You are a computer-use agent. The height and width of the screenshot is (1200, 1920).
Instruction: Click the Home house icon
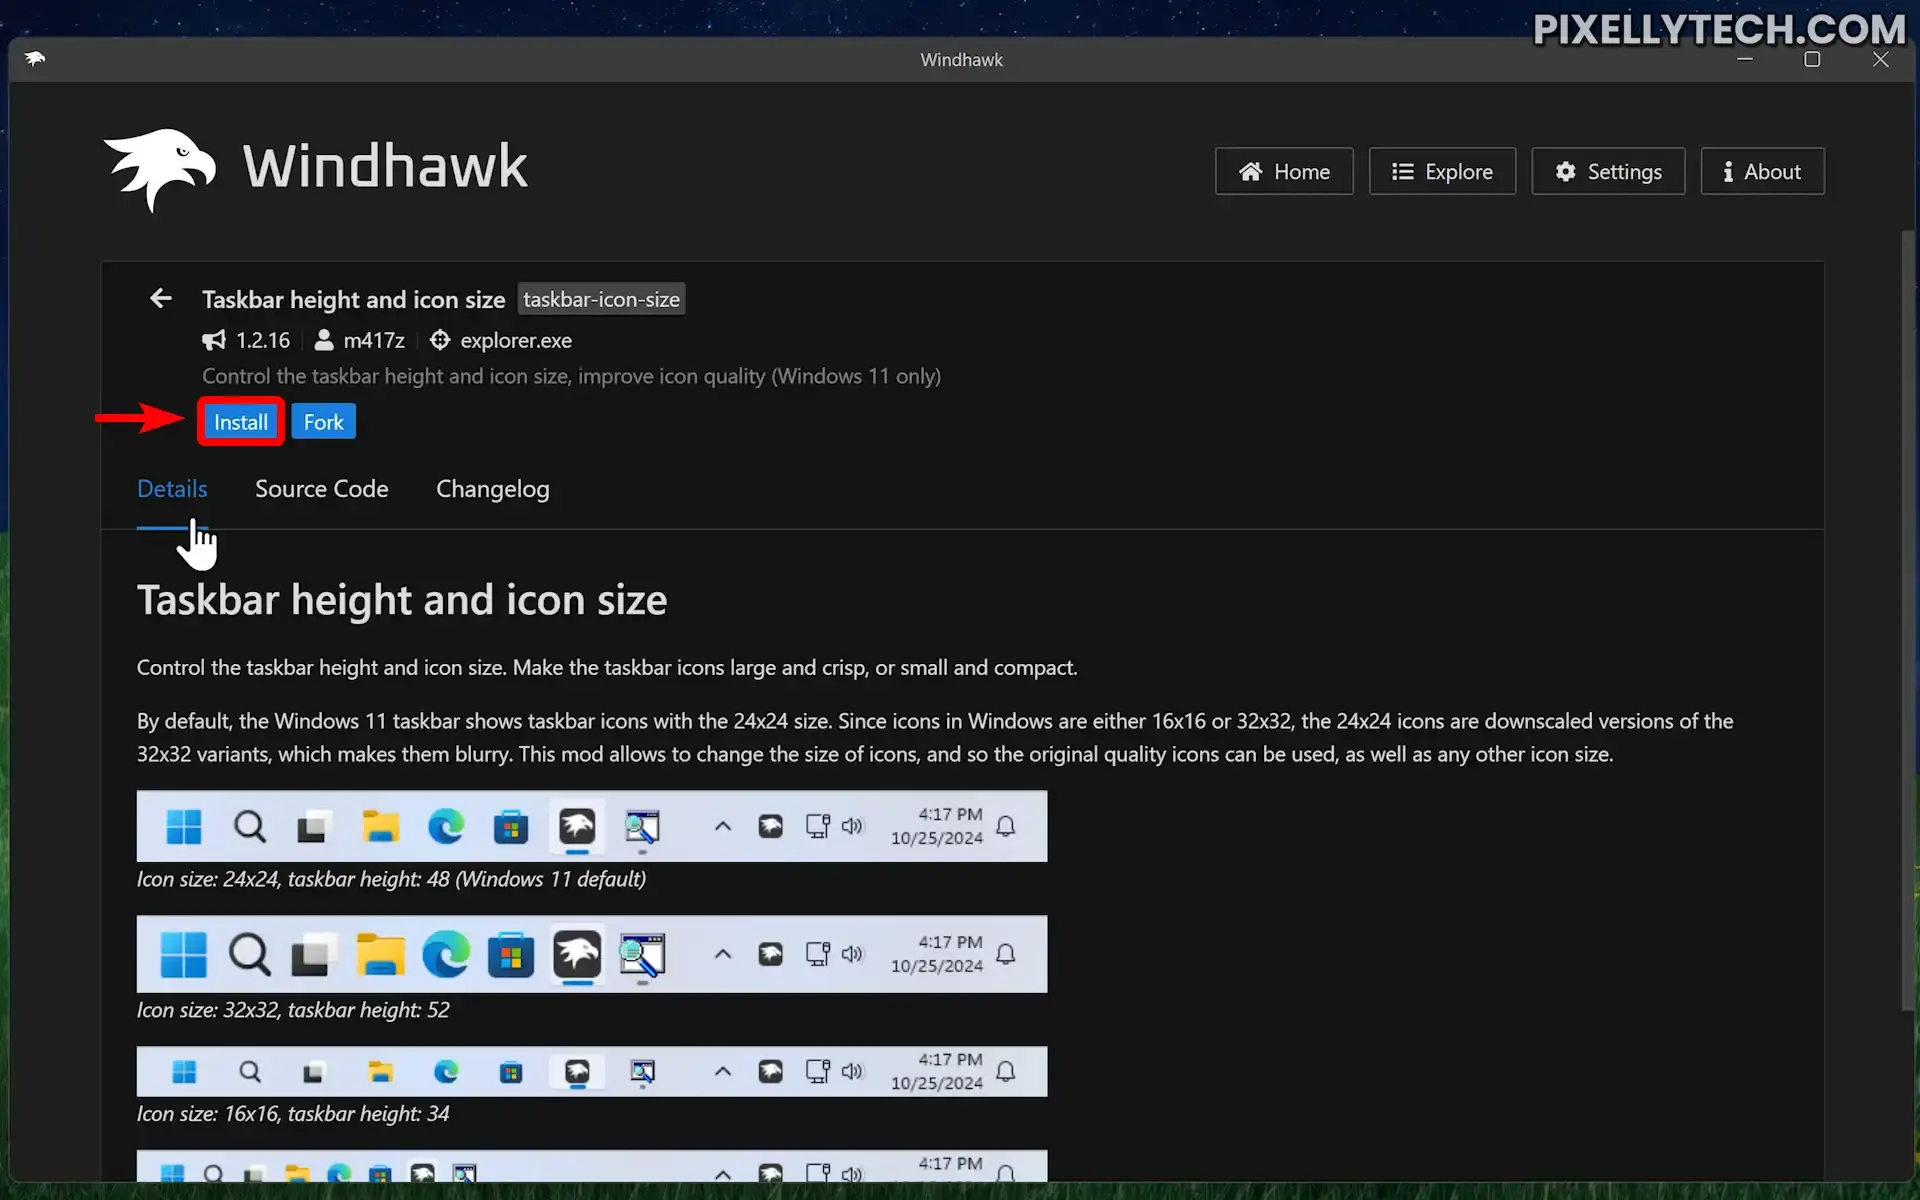1251,172
